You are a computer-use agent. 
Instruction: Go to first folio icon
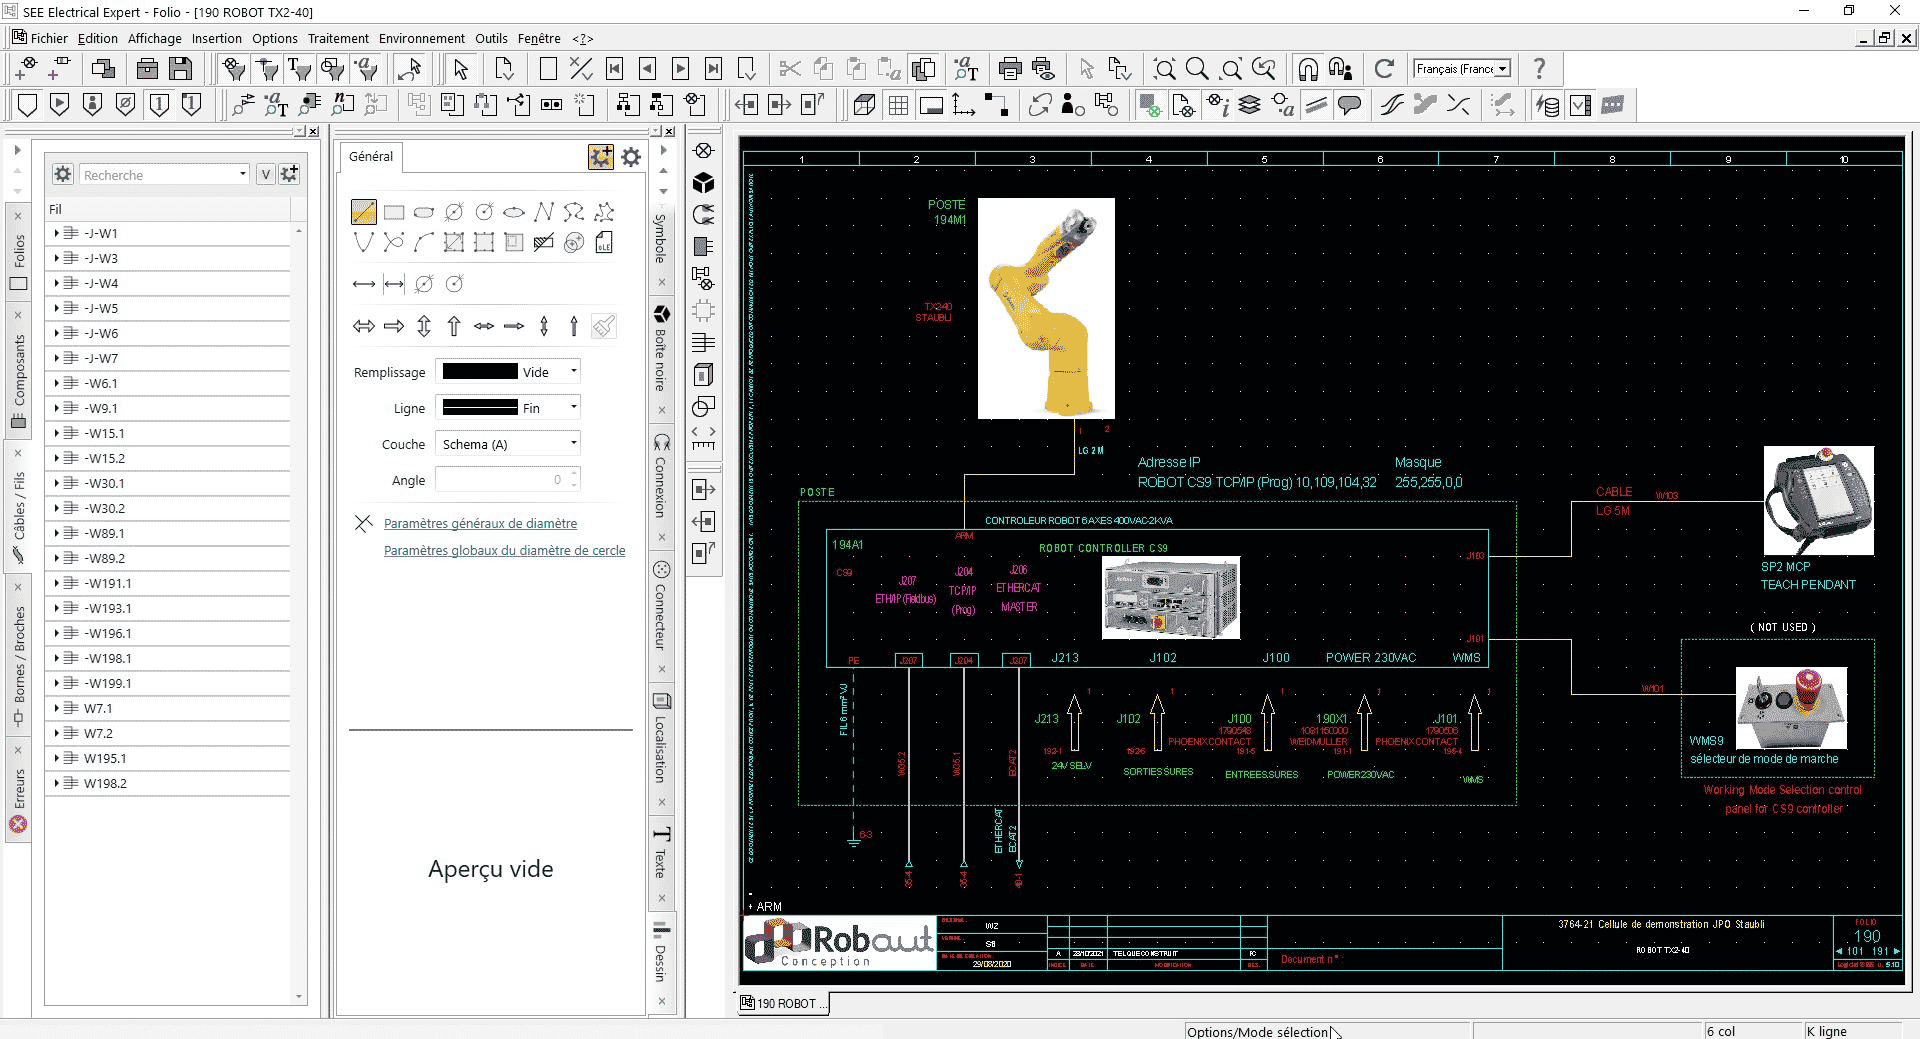pos(615,69)
